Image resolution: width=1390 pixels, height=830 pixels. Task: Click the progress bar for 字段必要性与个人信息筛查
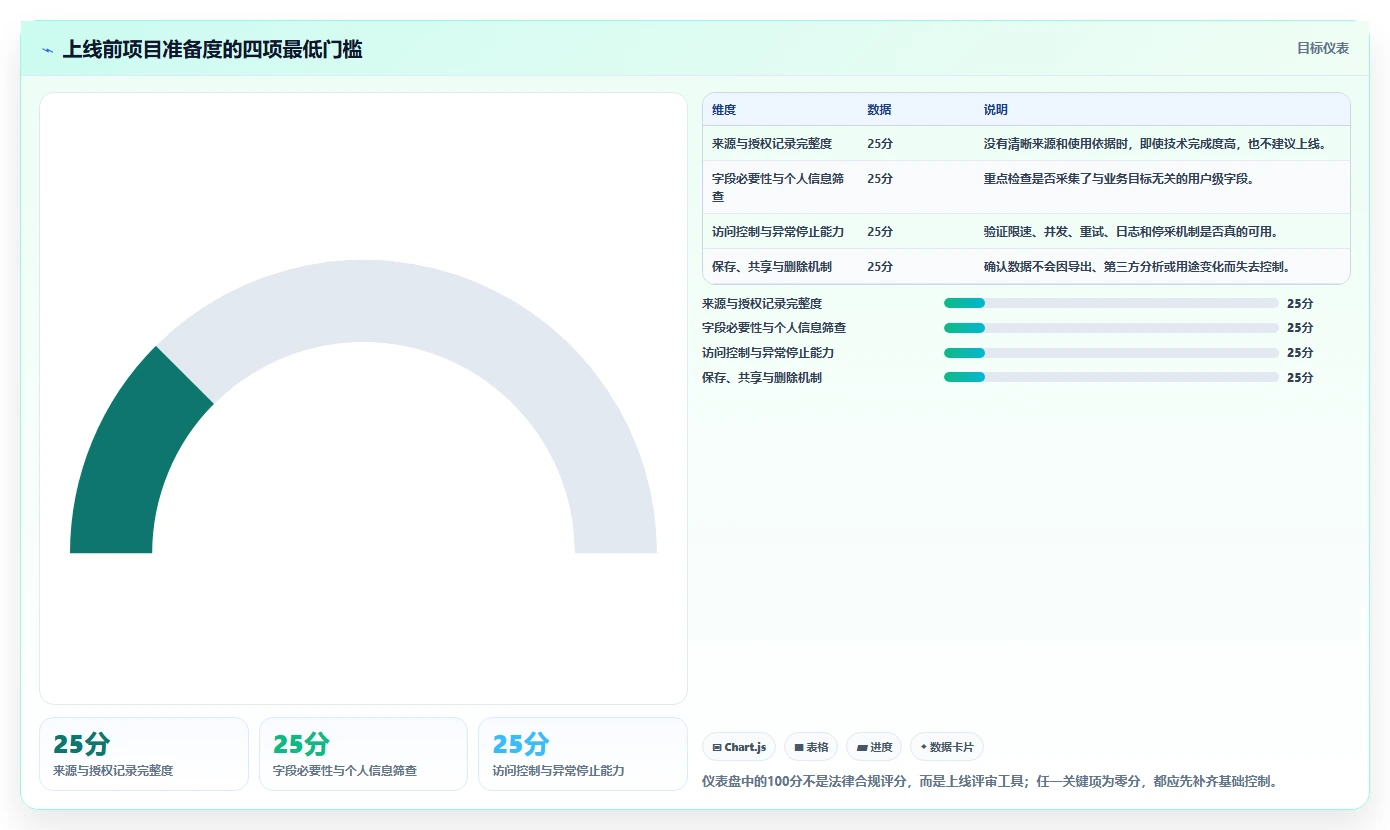pyautogui.click(x=1111, y=328)
